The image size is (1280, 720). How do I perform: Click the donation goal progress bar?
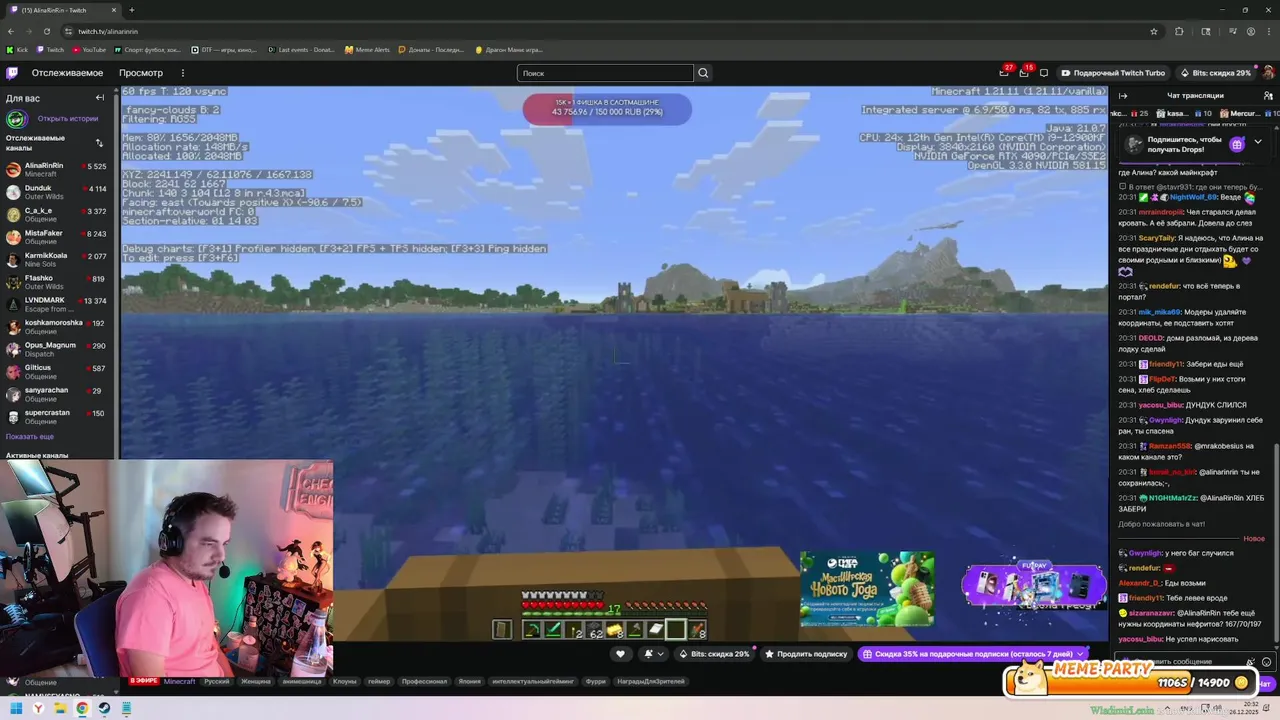pos(607,109)
